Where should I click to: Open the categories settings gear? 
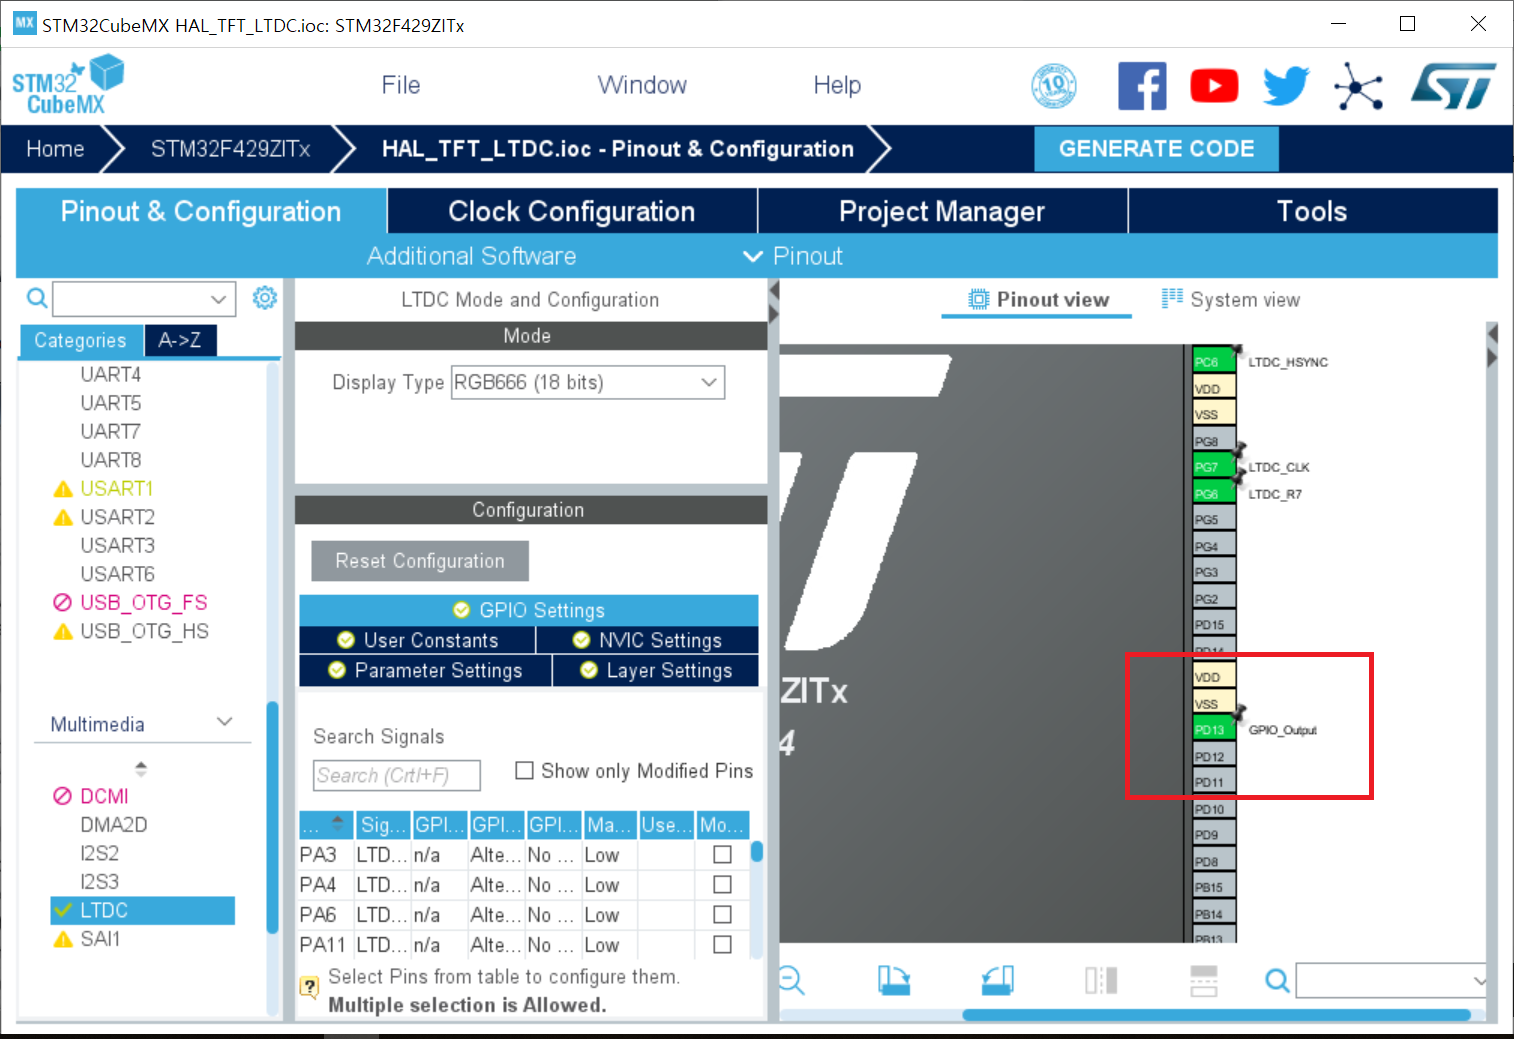(264, 297)
